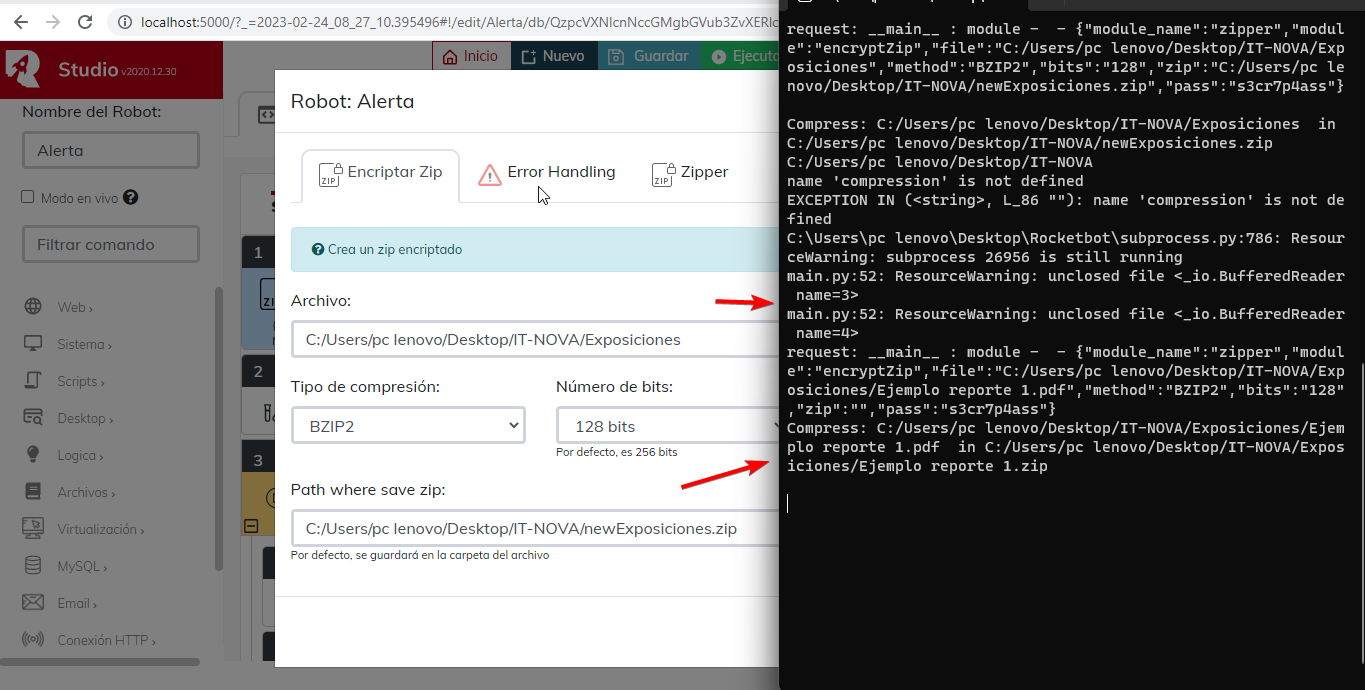Image resolution: width=1365 pixels, height=690 pixels.
Task: Click the Nuevo button in toolbar
Action: pyautogui.click(x=553, y=57)
